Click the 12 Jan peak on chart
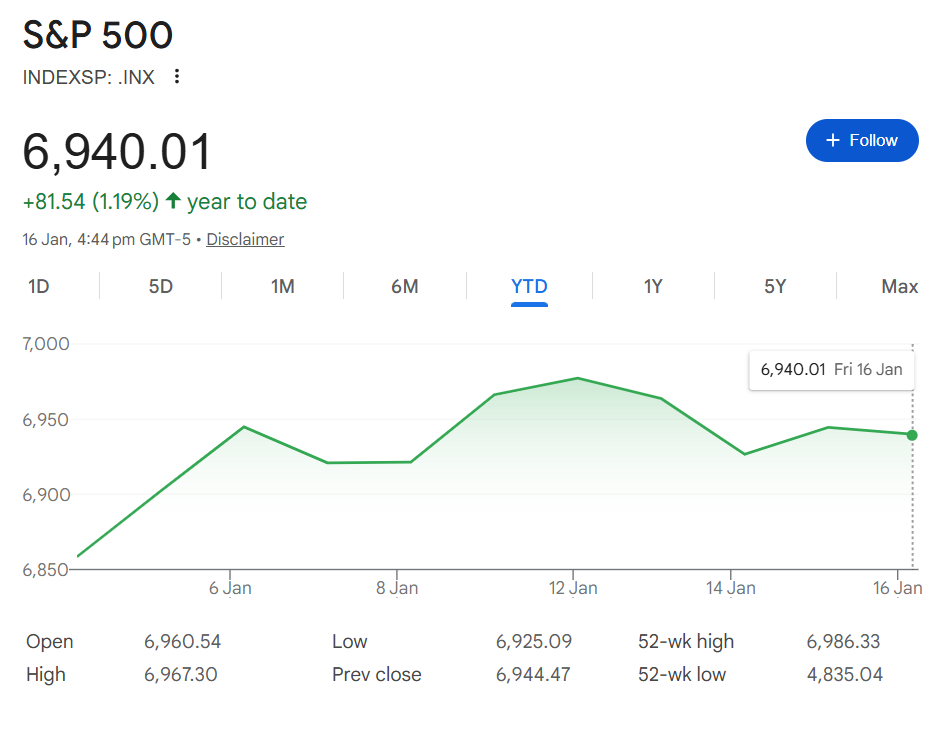 coord(577,378)
